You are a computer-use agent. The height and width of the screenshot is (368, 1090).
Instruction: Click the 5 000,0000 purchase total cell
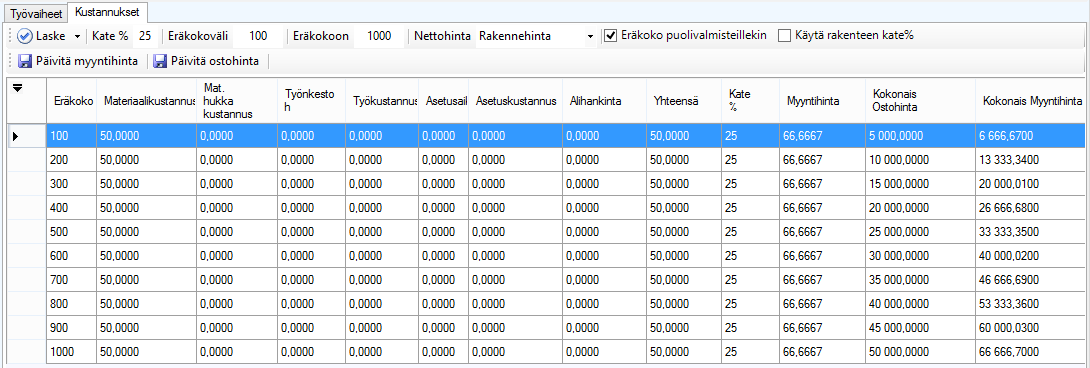click(920, 136)
